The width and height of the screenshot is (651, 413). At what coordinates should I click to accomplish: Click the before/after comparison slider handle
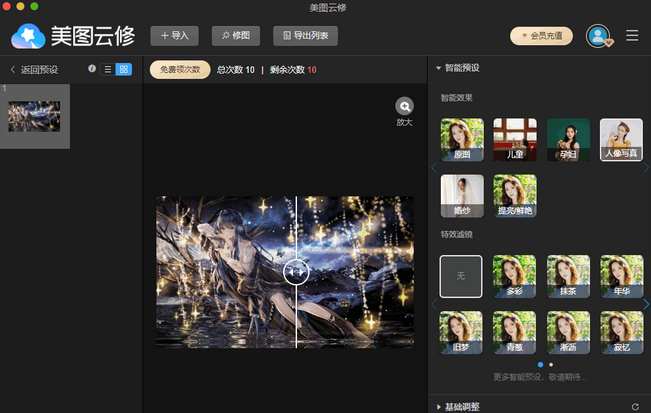pyautogui.click(x=295, y=272)
